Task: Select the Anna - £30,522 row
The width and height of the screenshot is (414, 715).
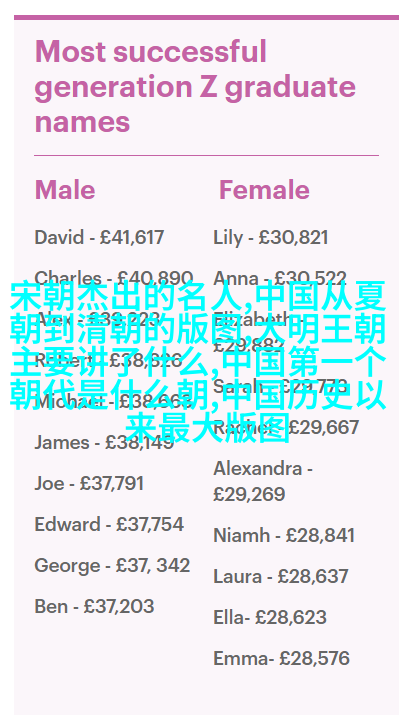Action: coord(279,279)
